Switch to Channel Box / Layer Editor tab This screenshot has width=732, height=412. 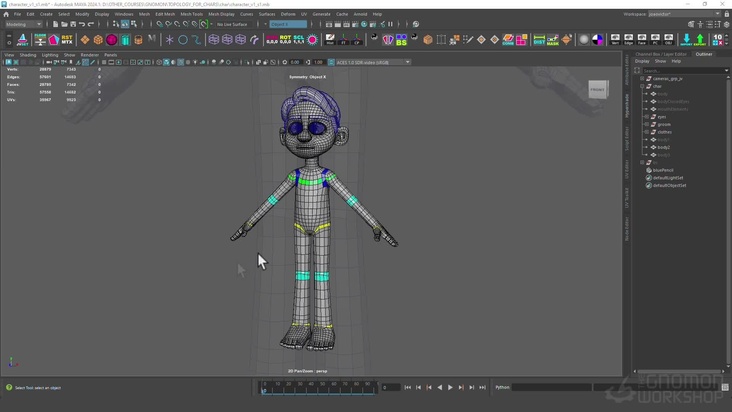[x=661, y=54]
